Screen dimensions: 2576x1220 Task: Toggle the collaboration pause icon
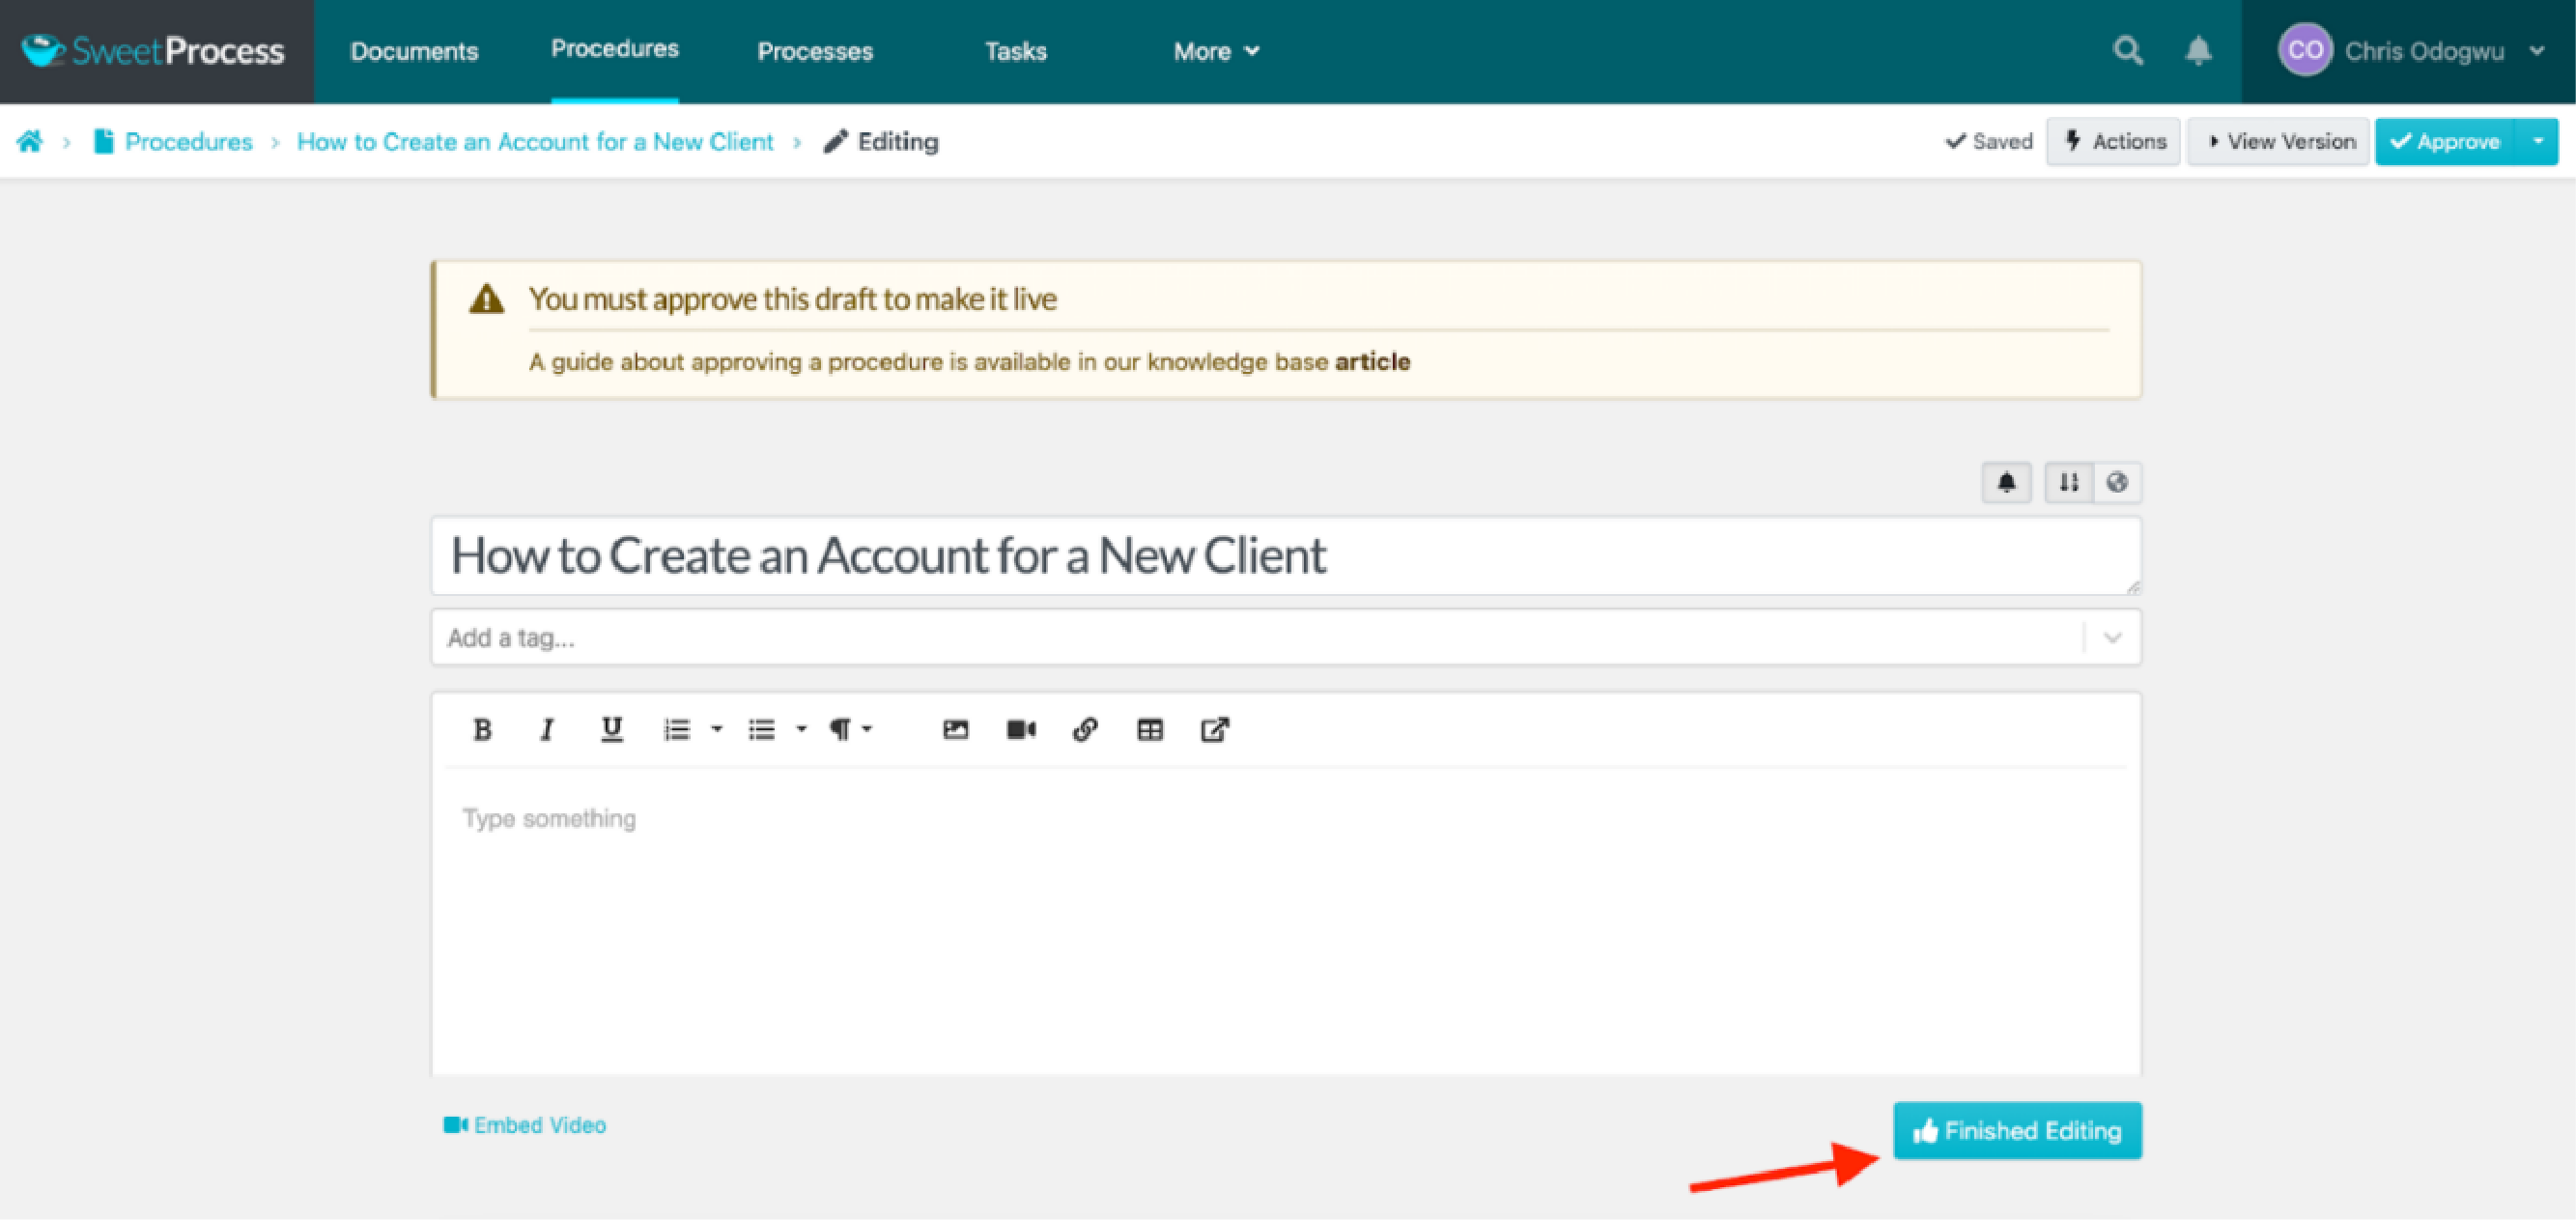click(2067, 481)
